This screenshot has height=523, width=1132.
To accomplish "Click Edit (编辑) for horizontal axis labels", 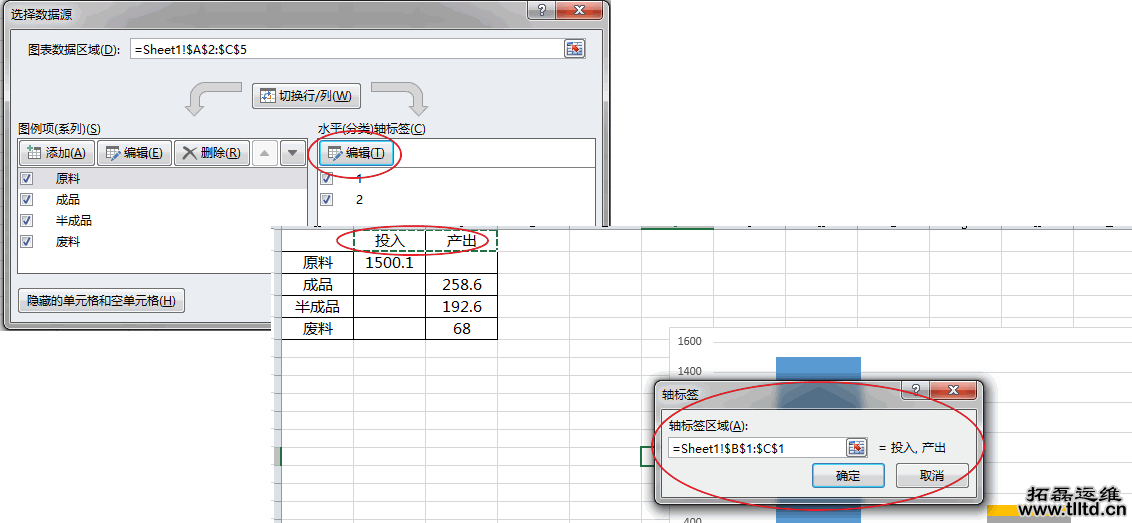I will coord(356,153).
